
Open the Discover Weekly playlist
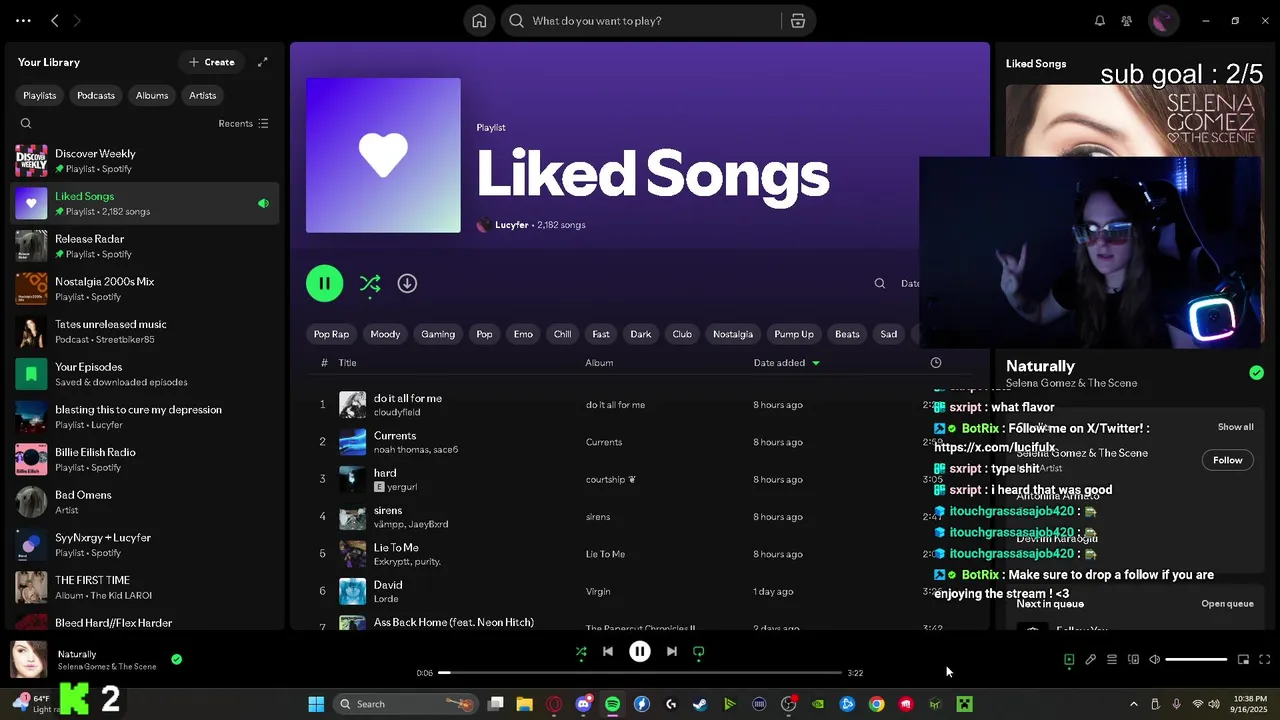(x=145, y=161)
